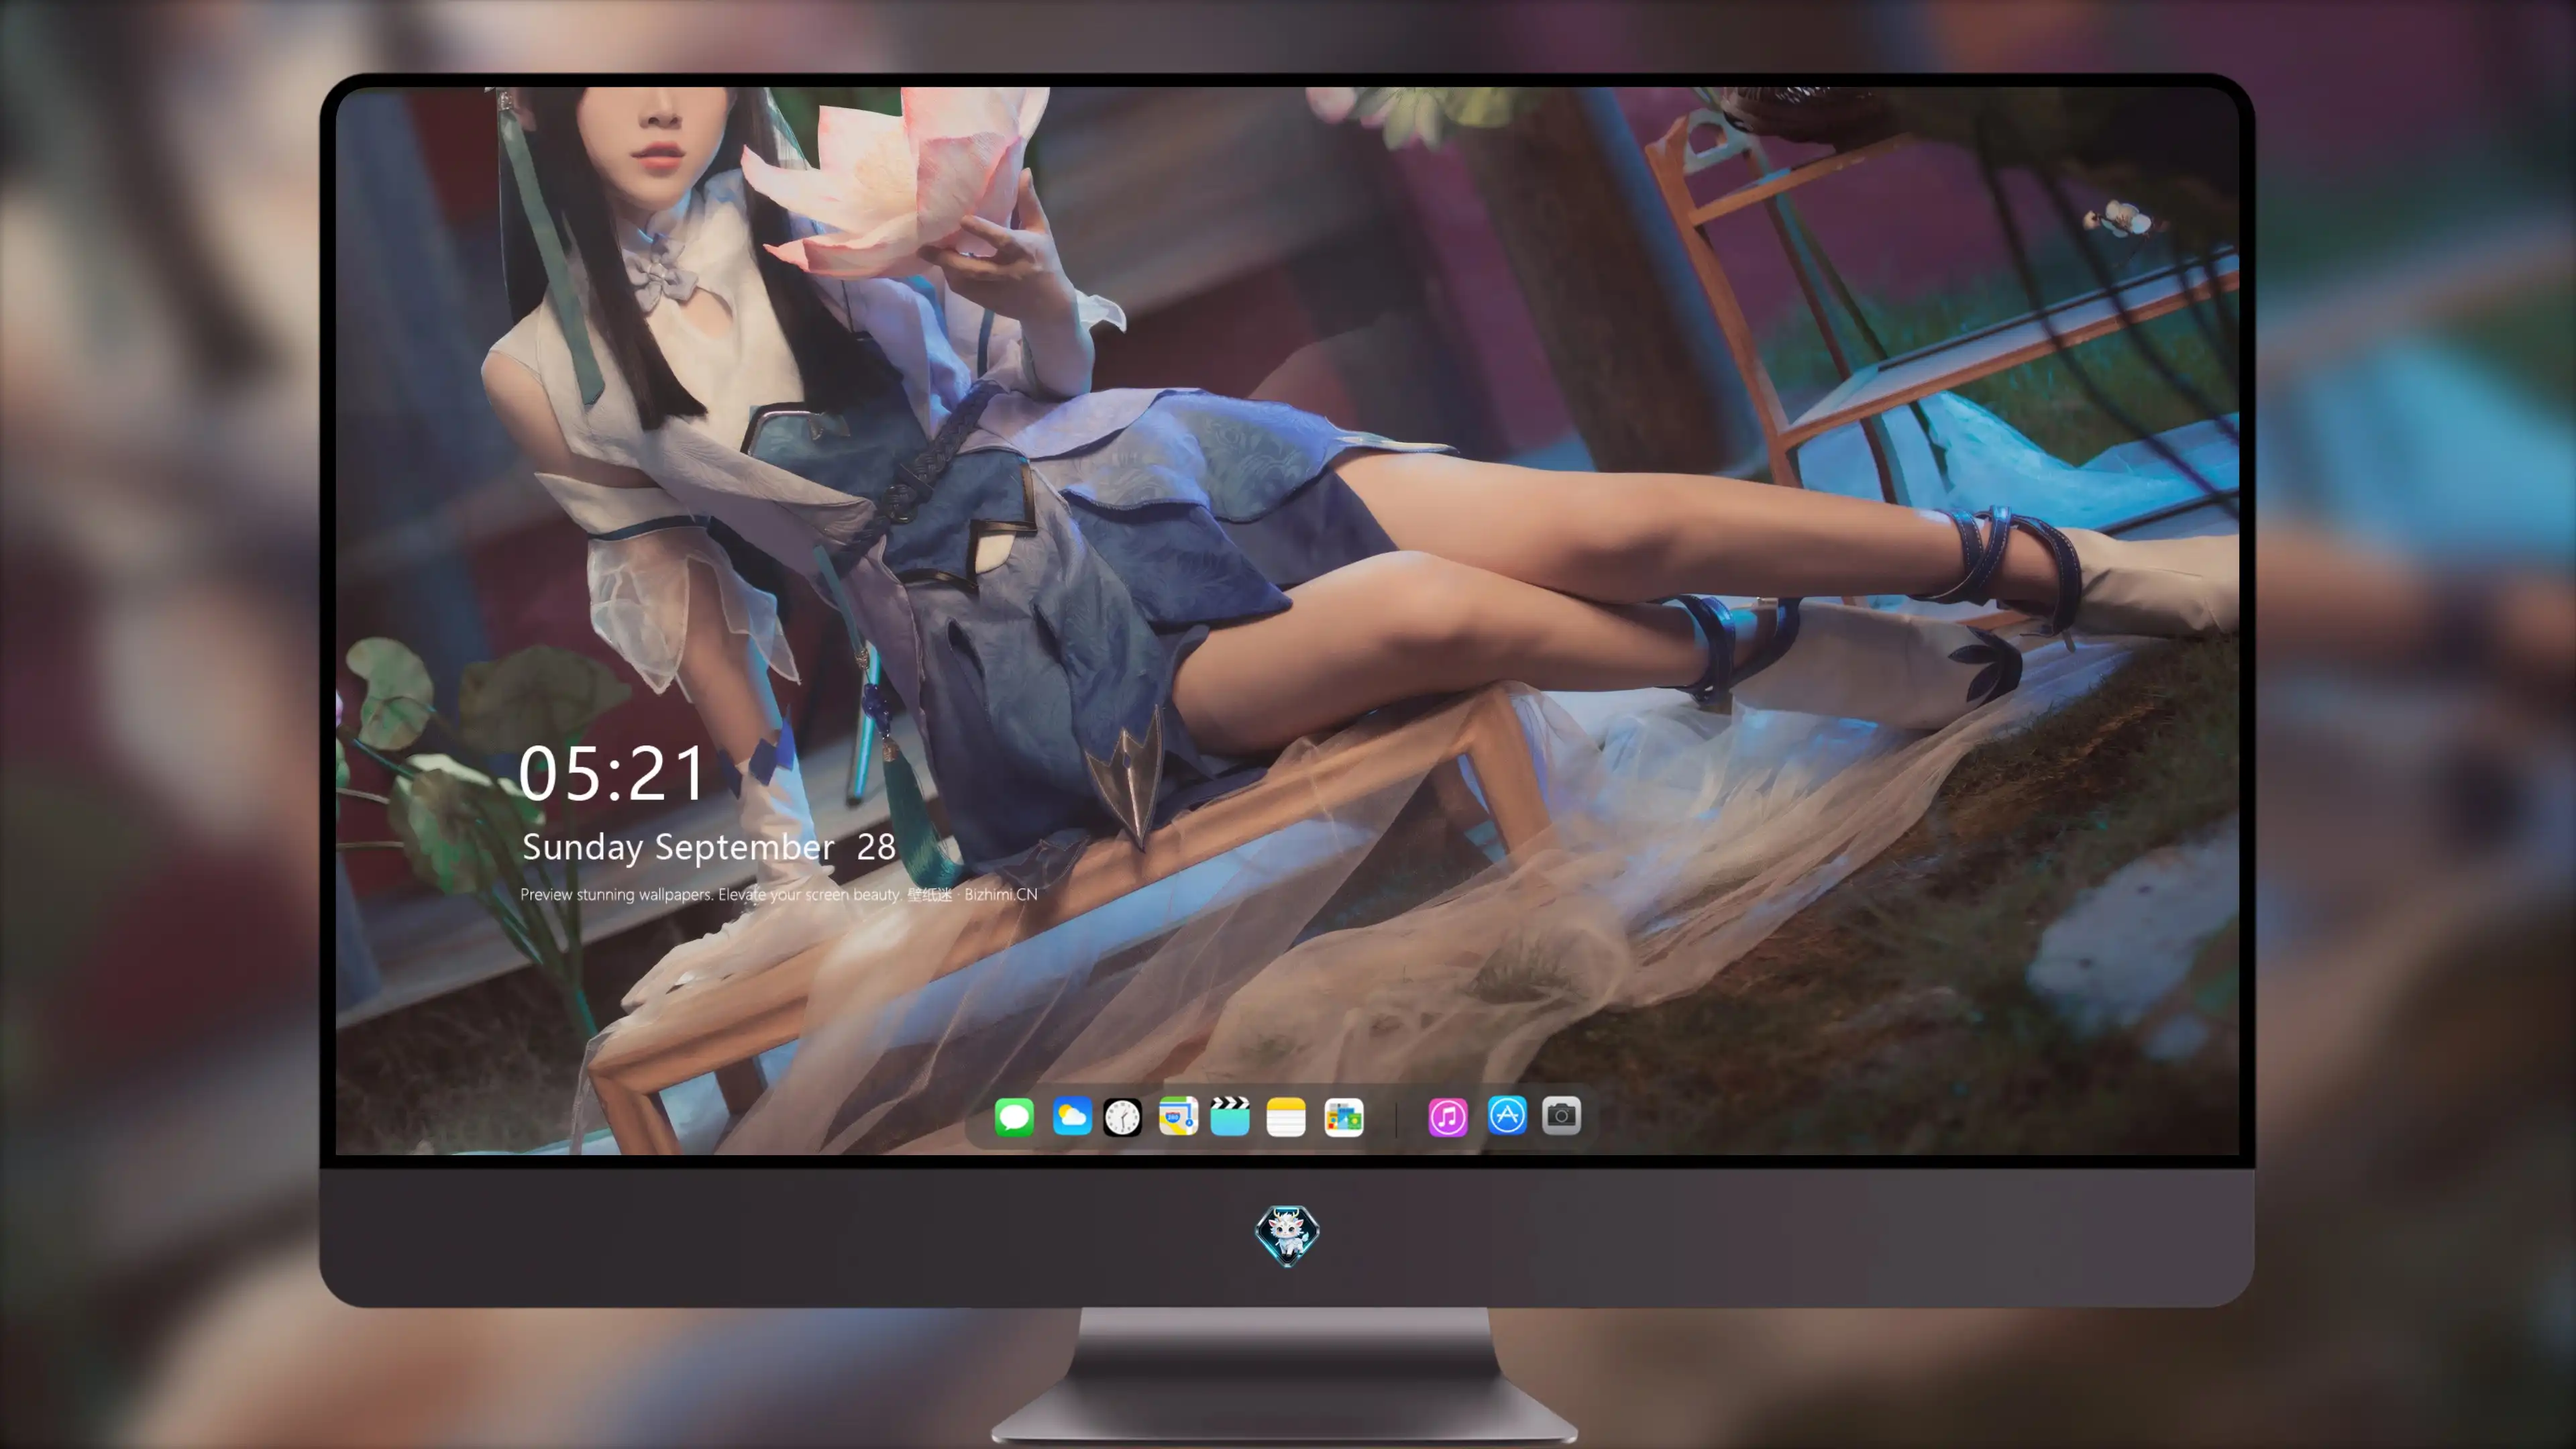Open the Camera app in the dock

[1561, 1116]
